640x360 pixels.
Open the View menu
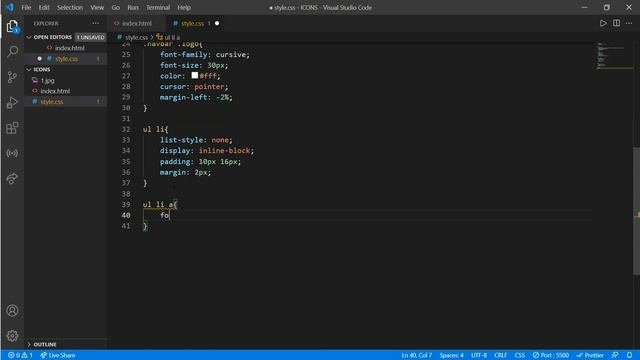pyautogui.click(x=97, y=7)
